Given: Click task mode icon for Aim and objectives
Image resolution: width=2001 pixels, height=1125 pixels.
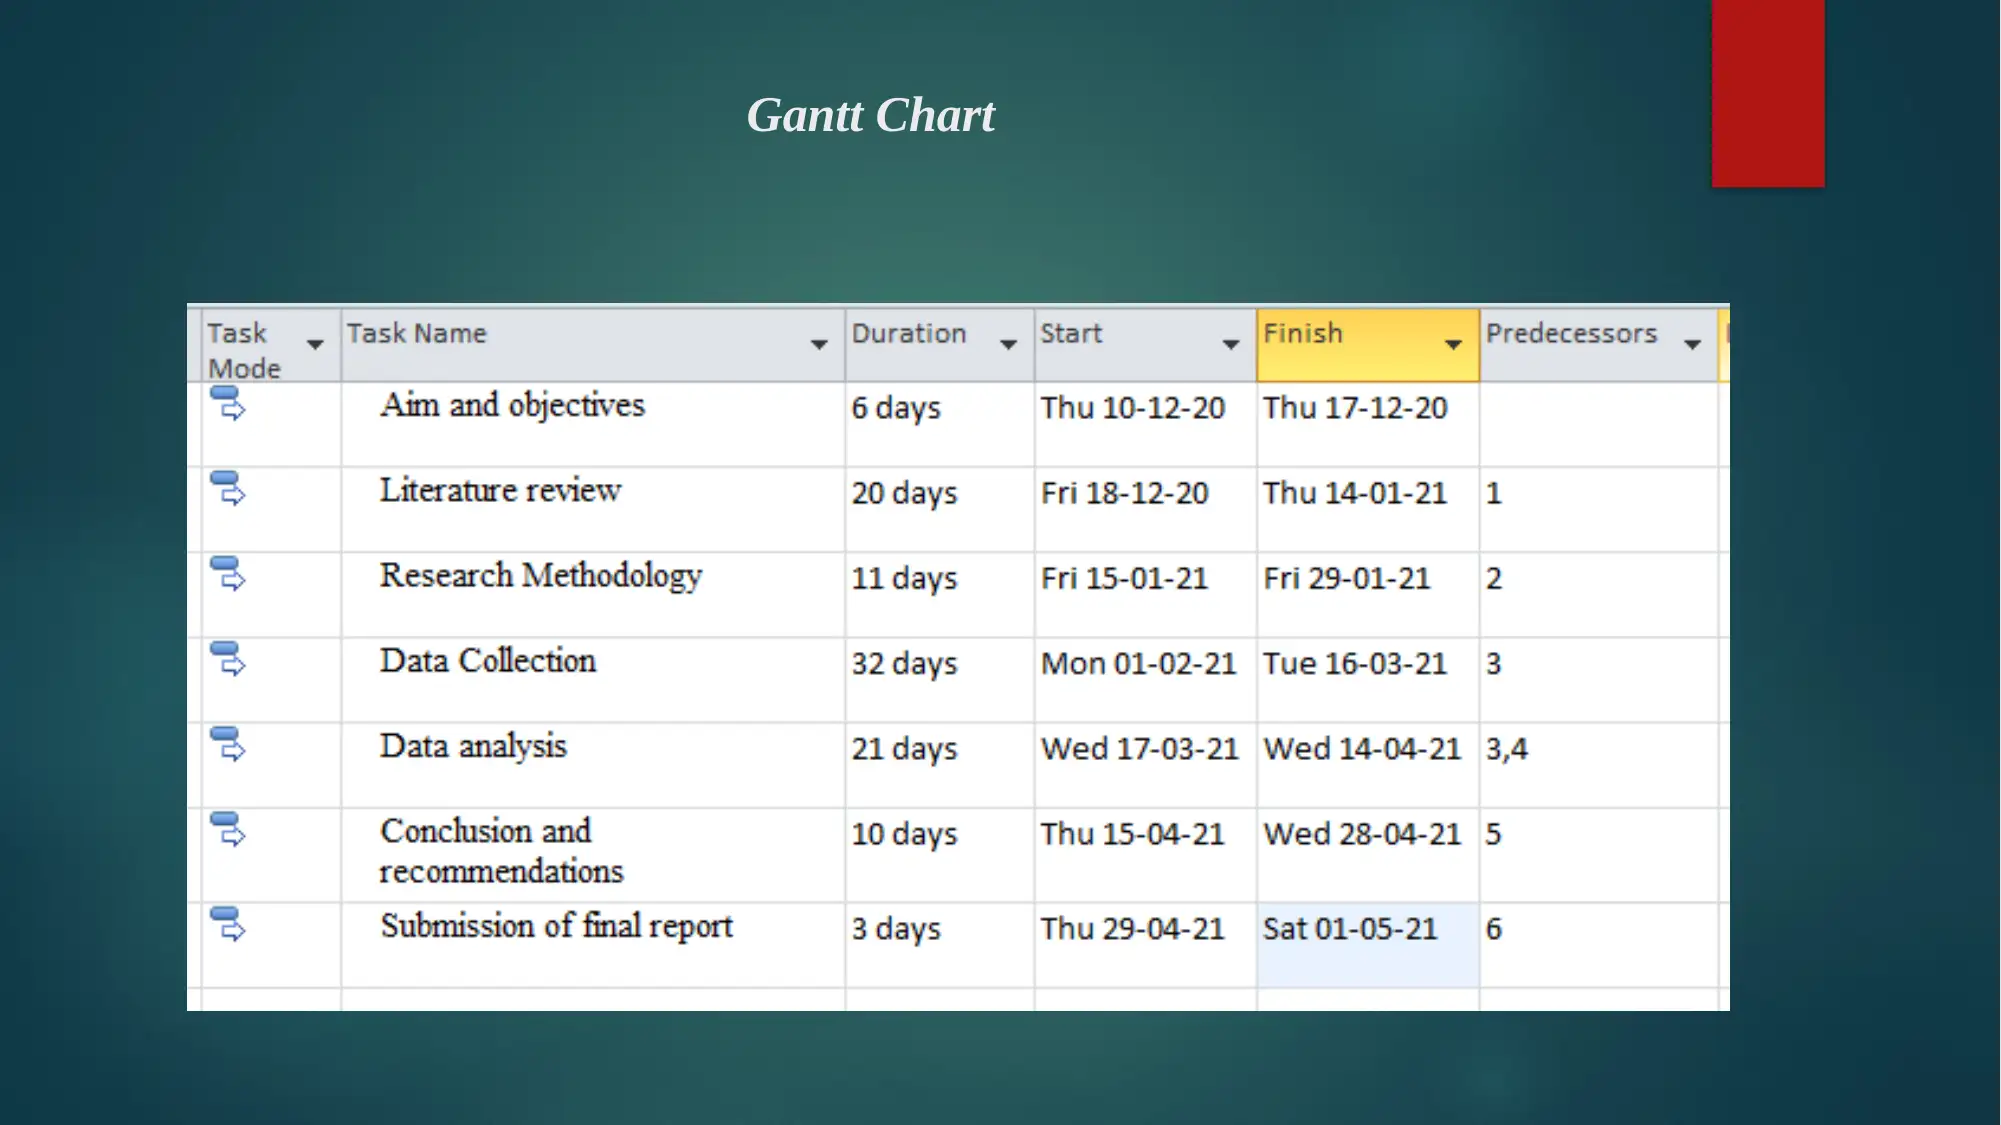Looking at the screenshot, I should [x=228, y=404].
